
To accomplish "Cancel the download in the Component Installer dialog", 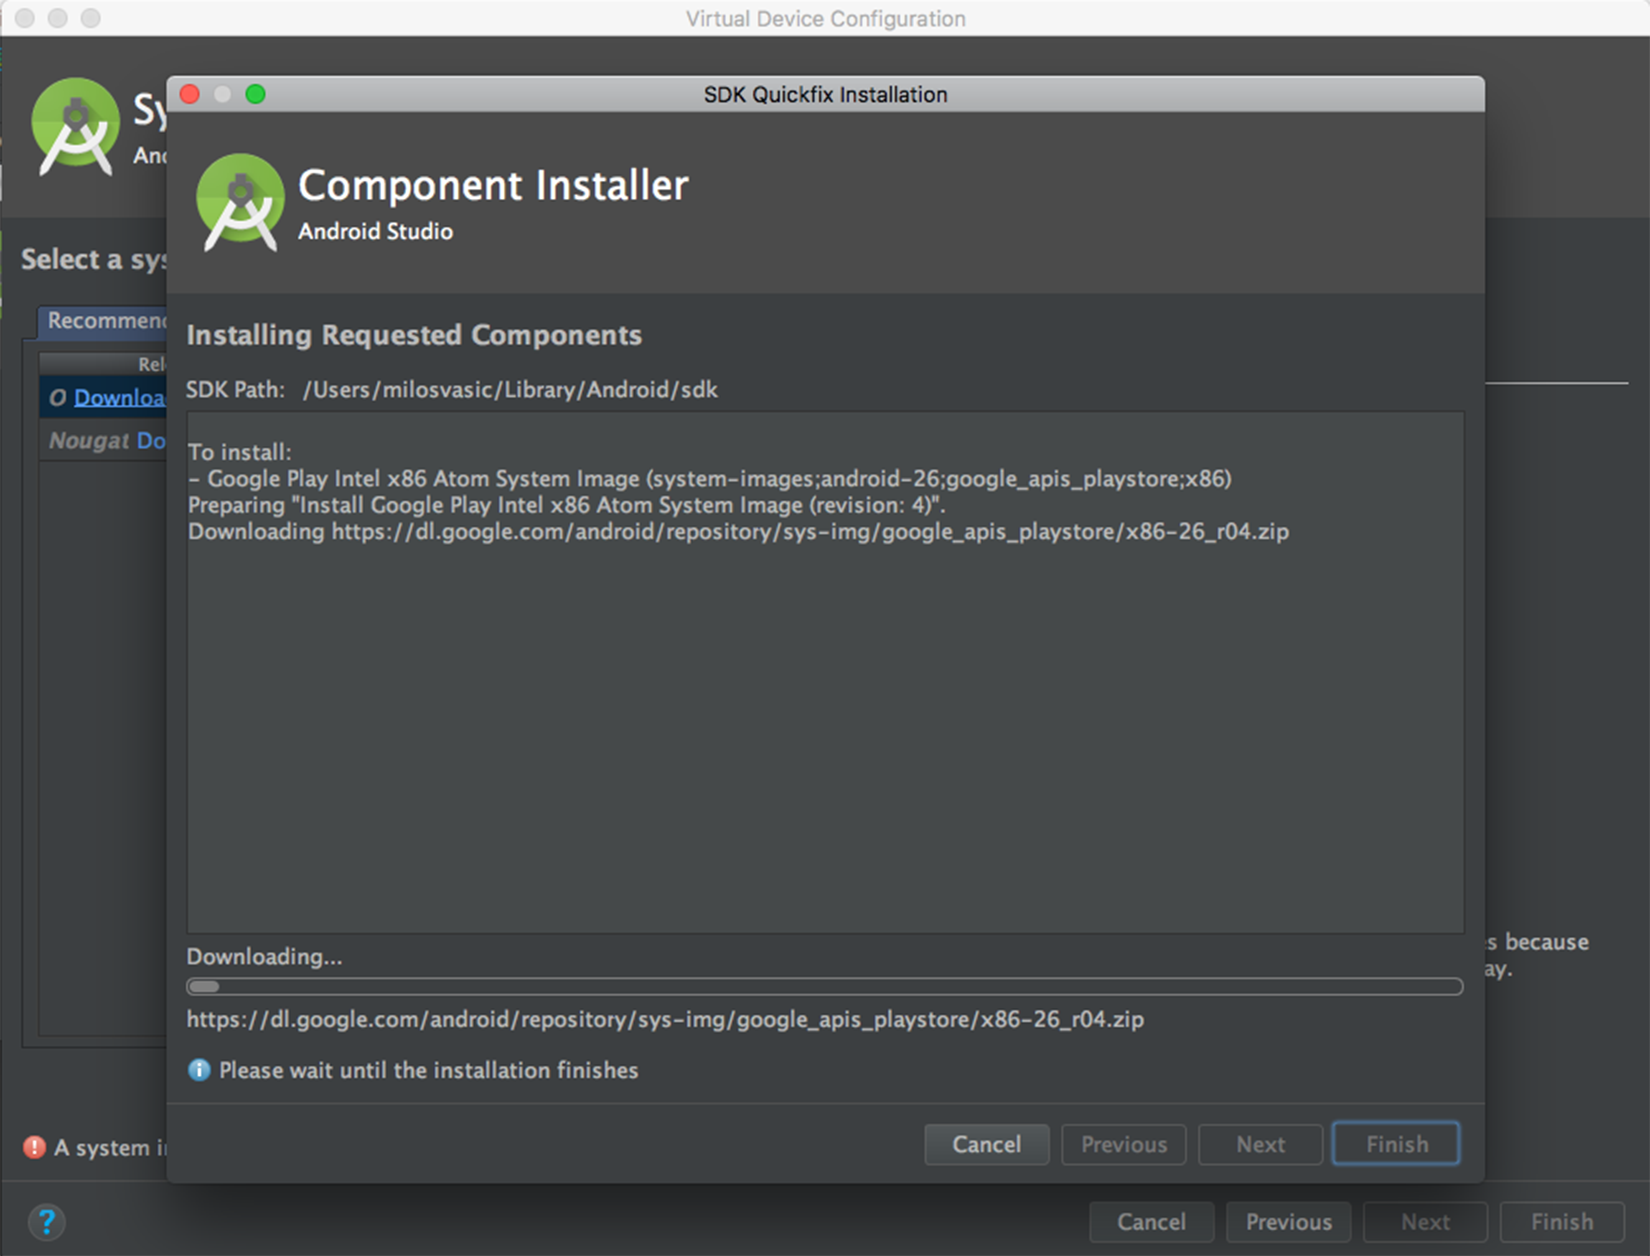I will [986, 1144].
